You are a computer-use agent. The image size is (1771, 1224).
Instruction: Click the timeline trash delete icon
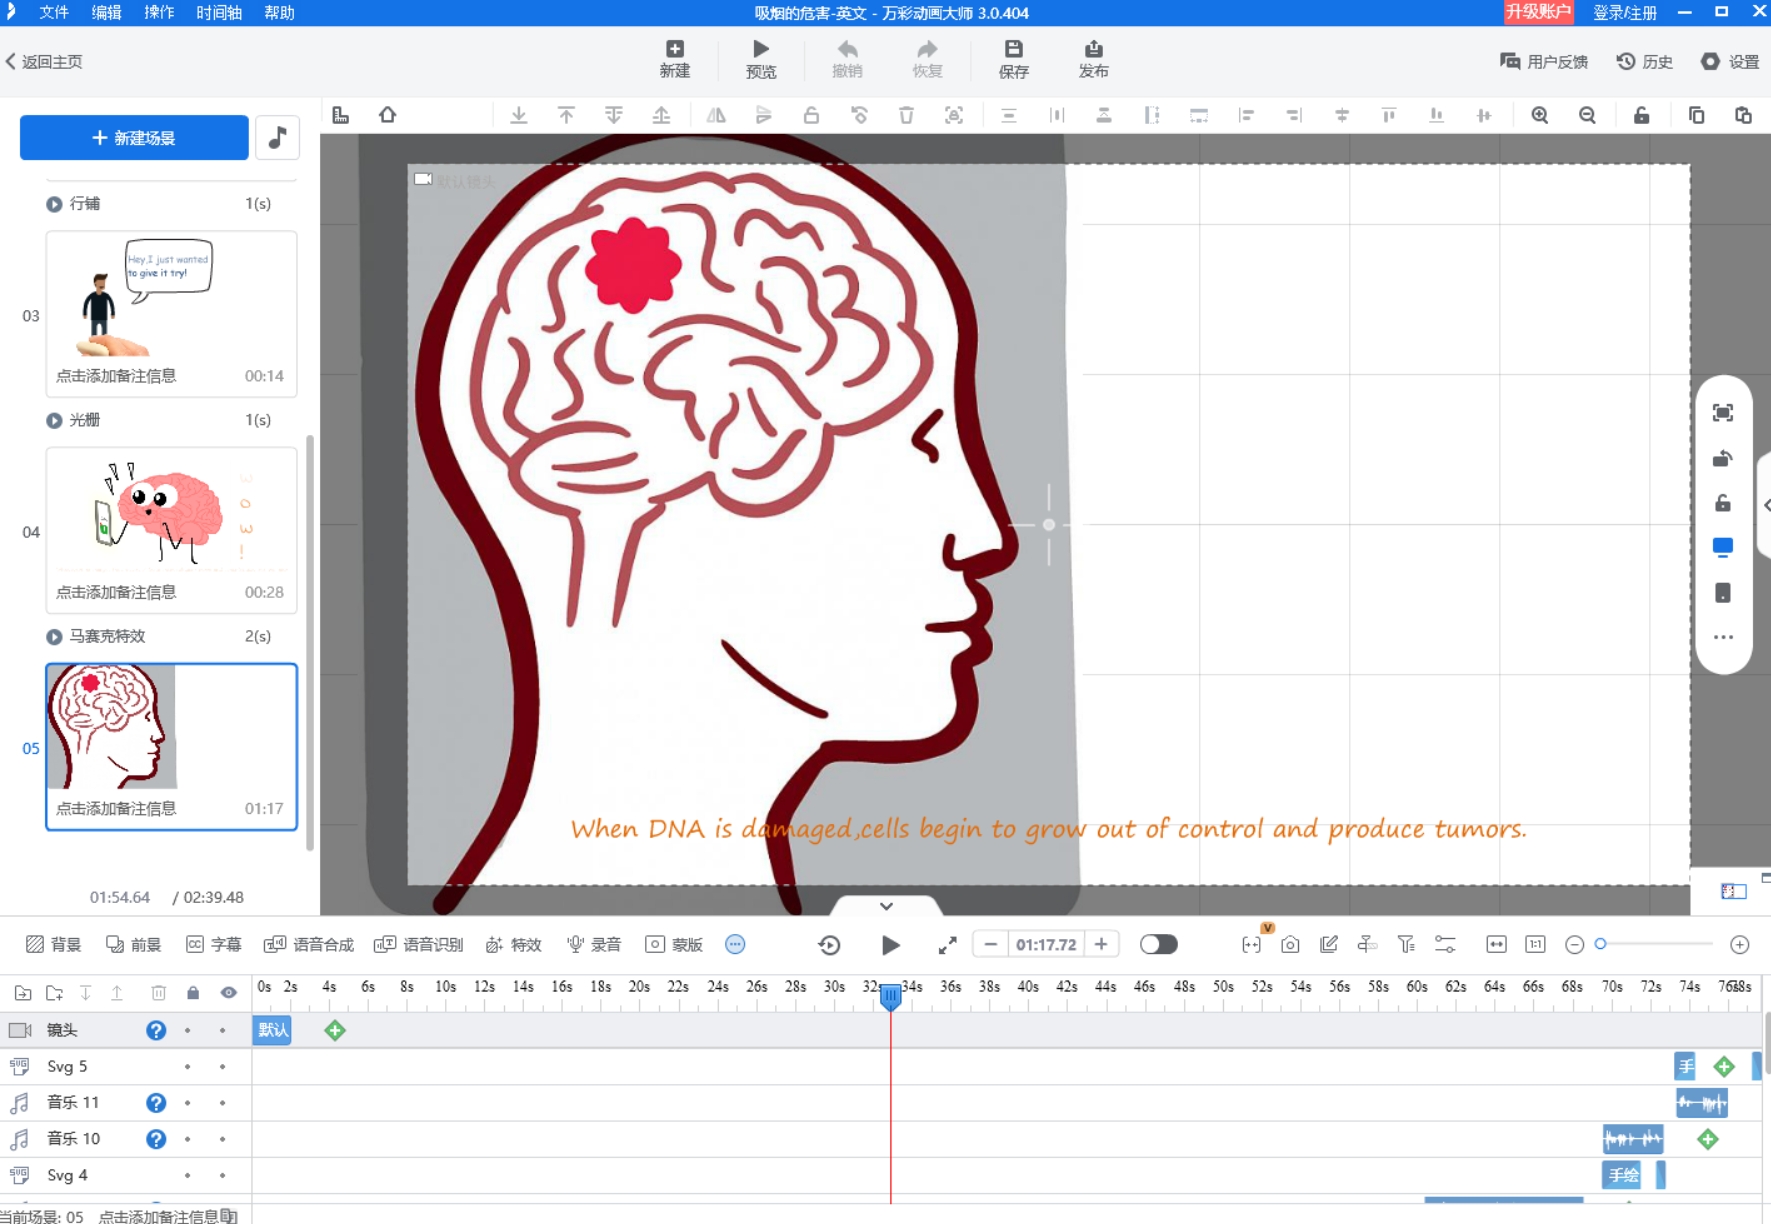tap(158, 993)
